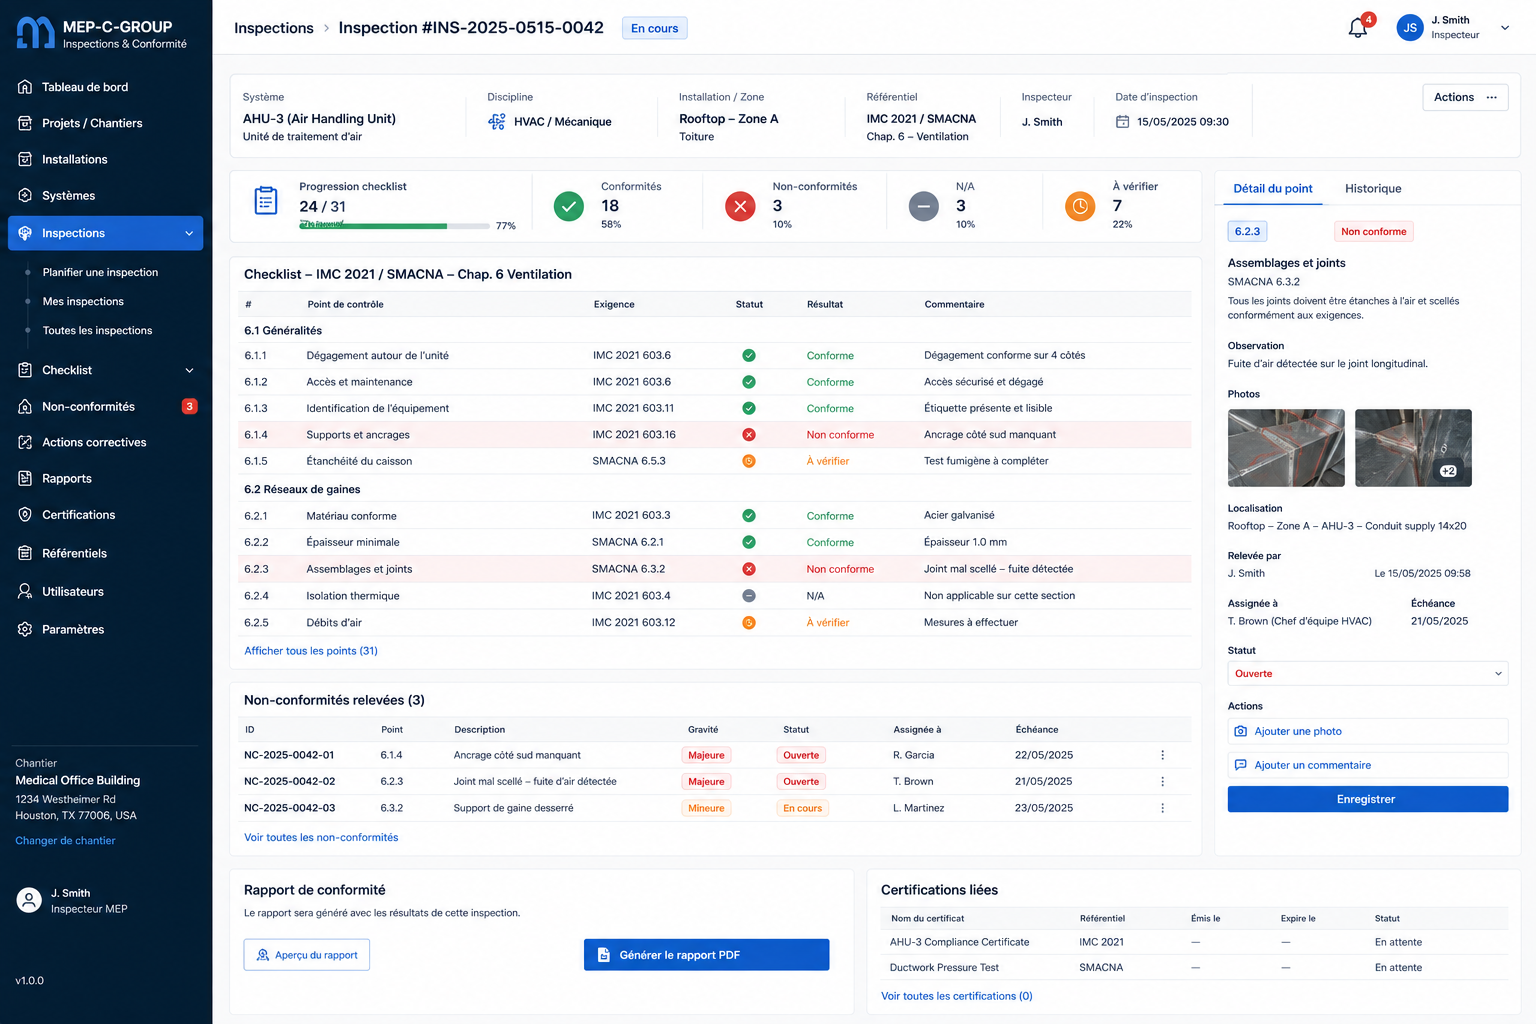The height and width of the screenshot is (1024, 1536).
Task: Click Ajouter un commentaire
Action: click(x=1367, y=765)
